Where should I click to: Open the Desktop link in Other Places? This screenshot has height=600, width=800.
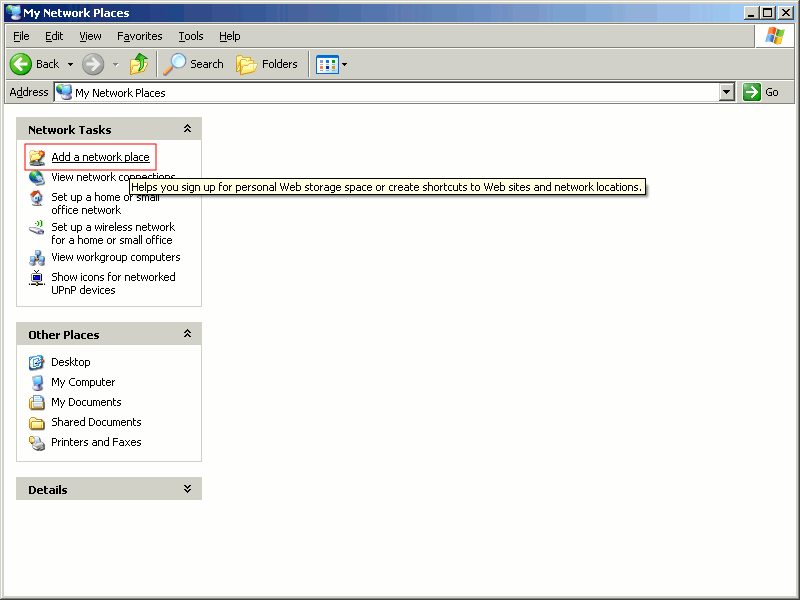tap(71, 362)
